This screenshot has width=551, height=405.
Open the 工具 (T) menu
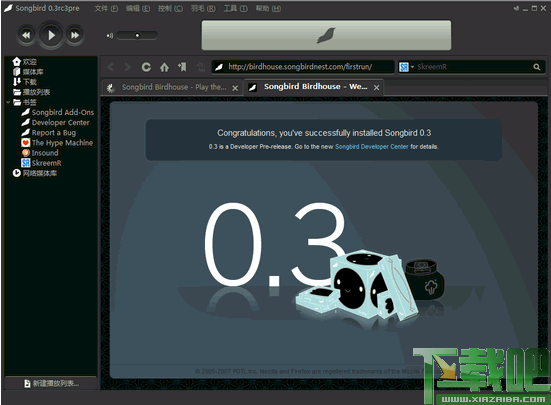(x=235, y=8)
